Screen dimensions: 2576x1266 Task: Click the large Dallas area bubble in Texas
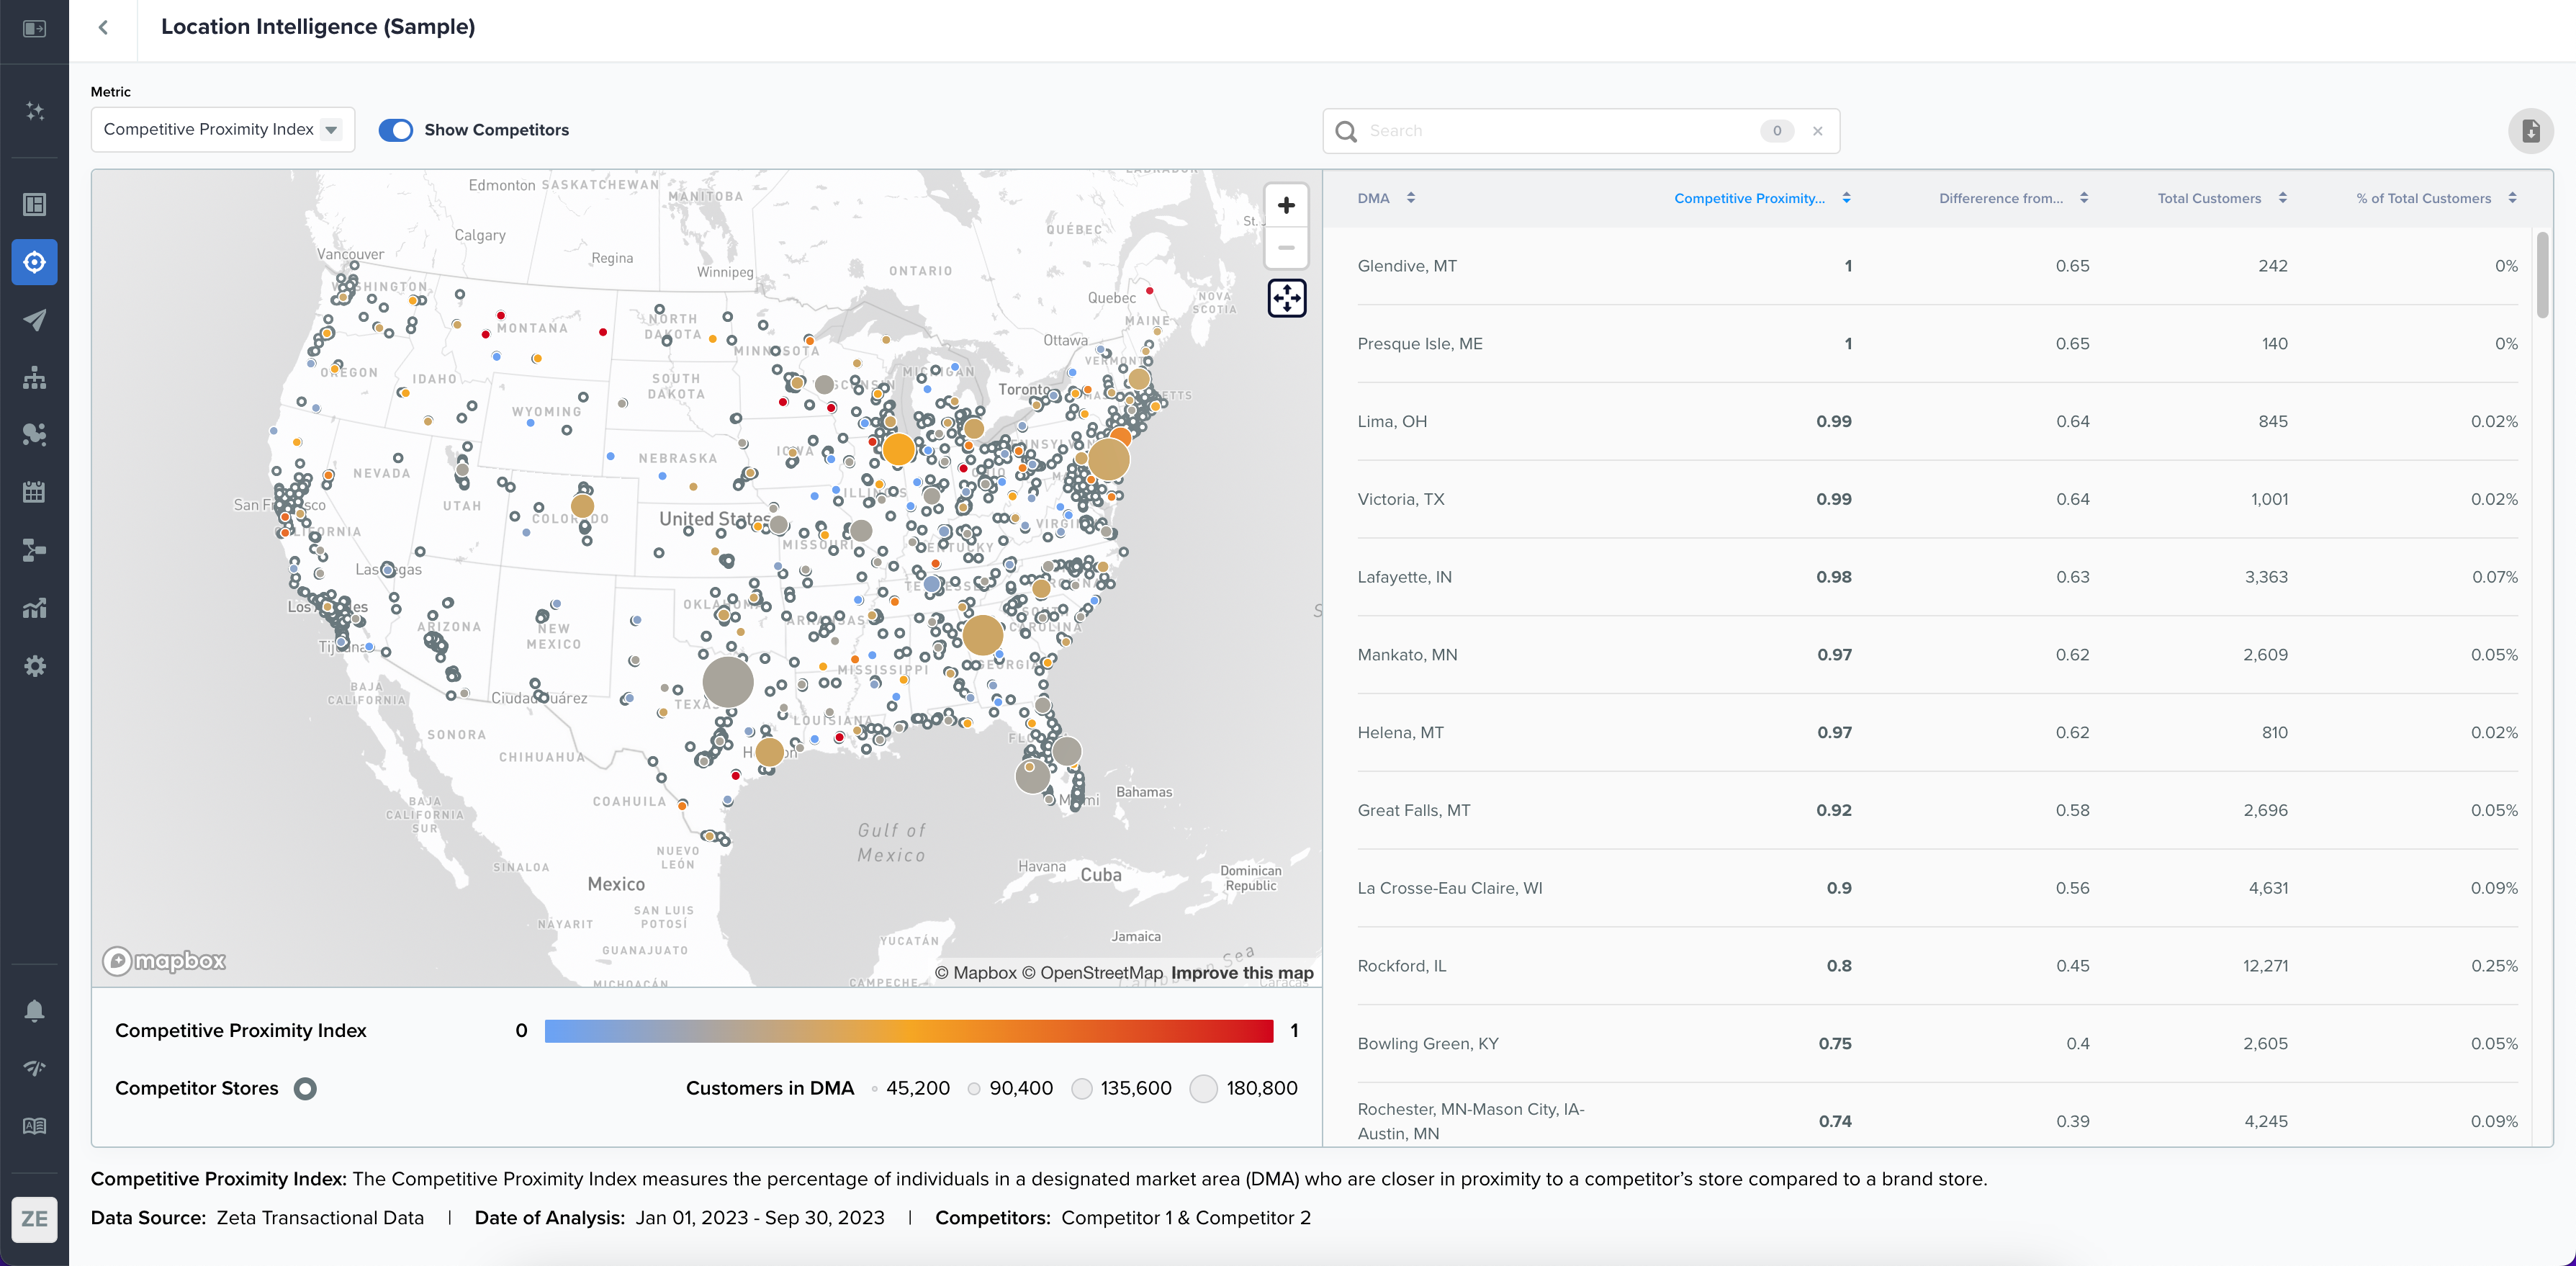point(728,682)
